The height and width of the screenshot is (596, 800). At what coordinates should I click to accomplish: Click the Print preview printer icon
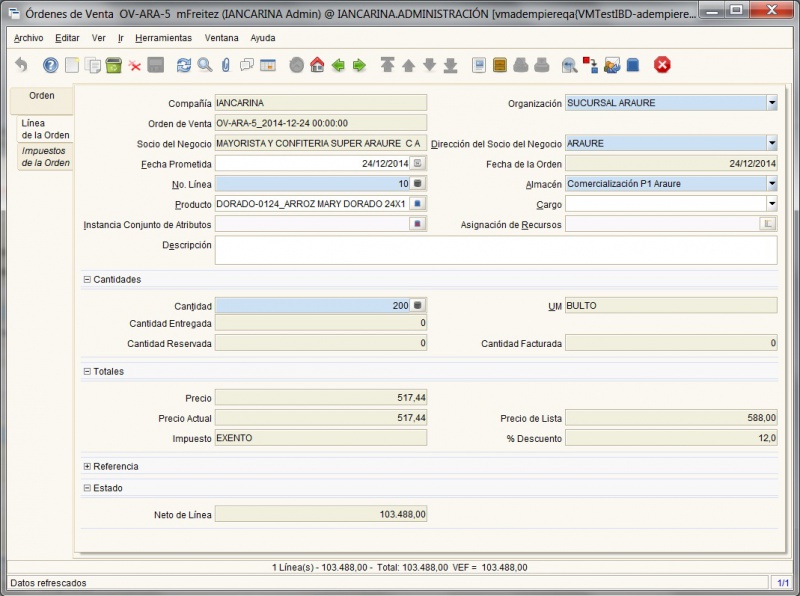[x=521, y=65]
